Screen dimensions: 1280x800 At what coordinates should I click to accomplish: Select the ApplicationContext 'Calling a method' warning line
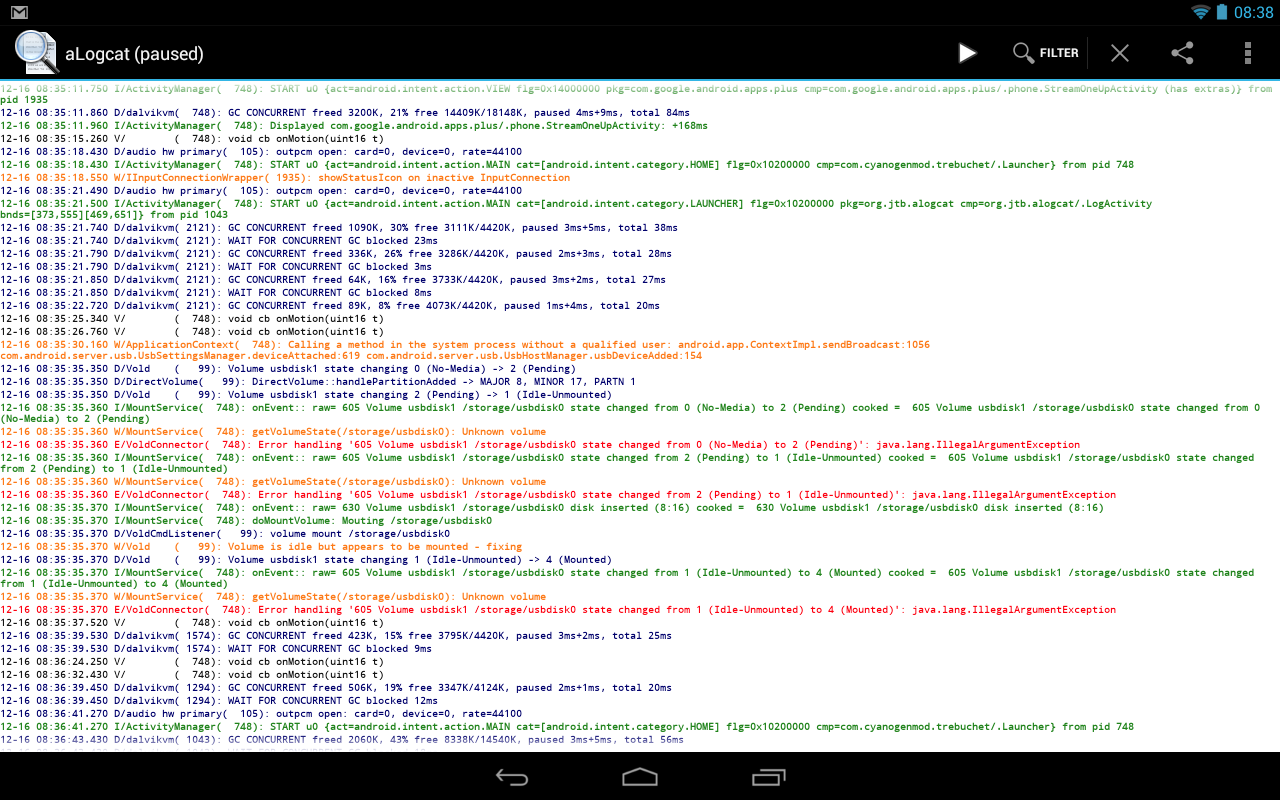[465, 350]
